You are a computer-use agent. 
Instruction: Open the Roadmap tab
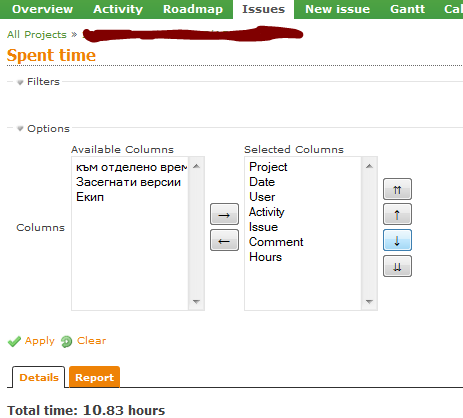pyautogui.click(x=193, y=9)
